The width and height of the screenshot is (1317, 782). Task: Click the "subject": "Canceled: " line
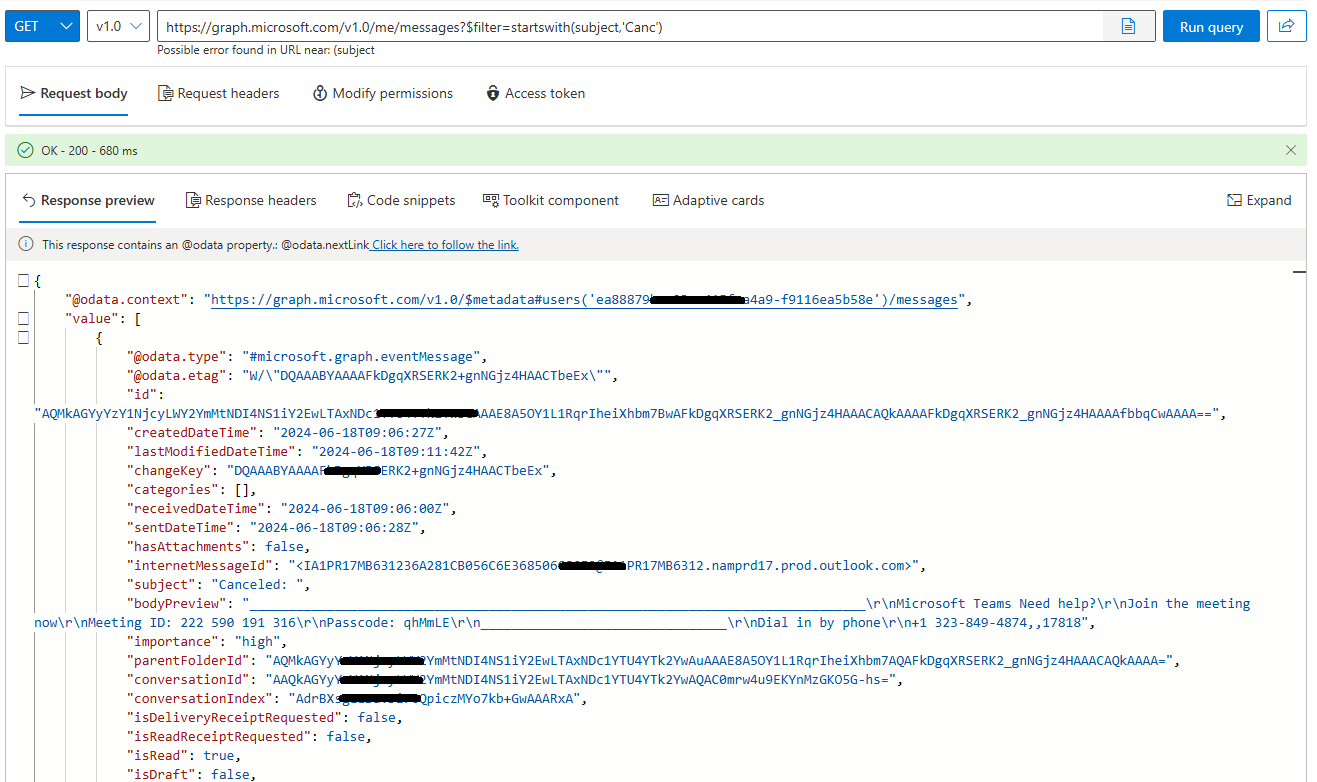click(x=219, y=584)
